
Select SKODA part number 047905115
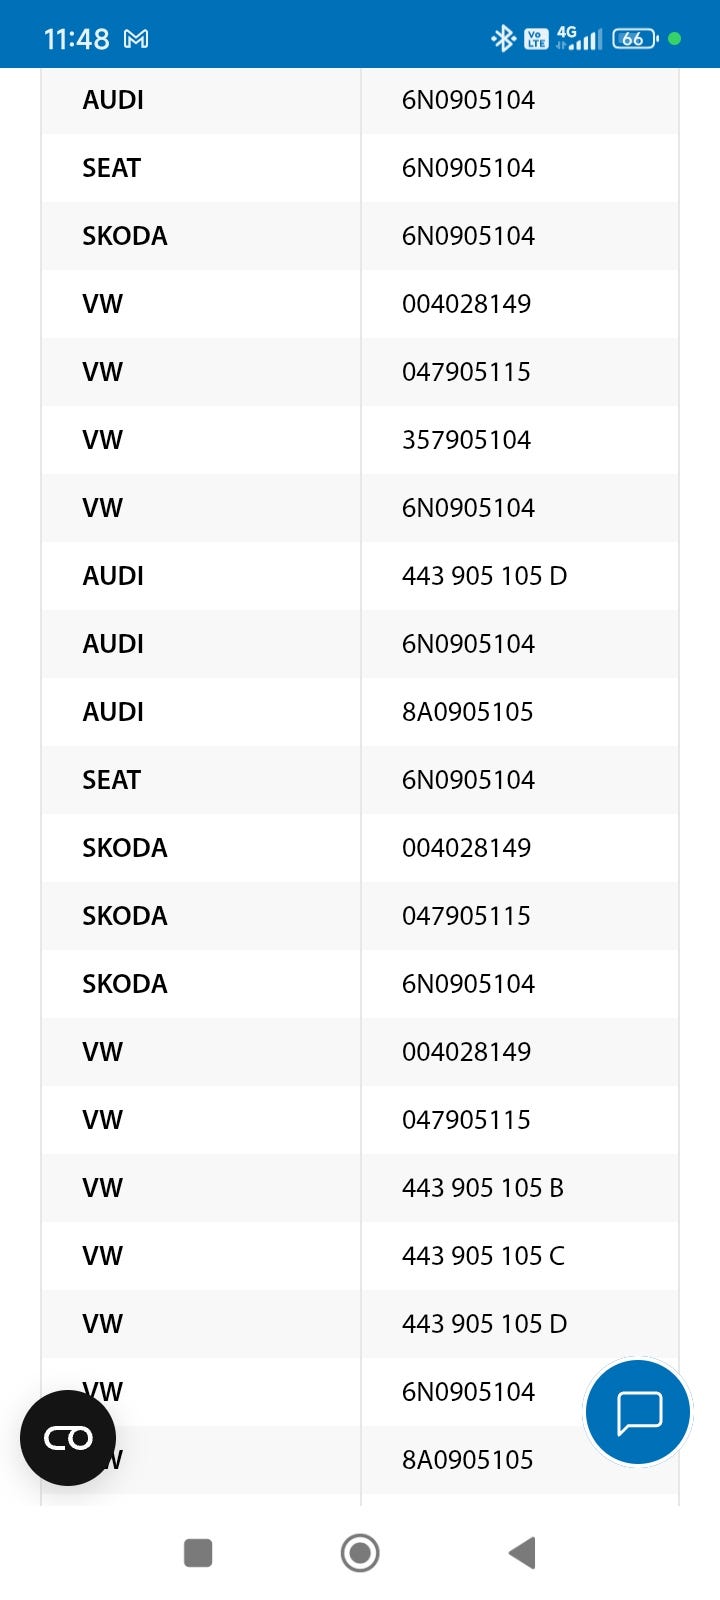coord(466,916)
